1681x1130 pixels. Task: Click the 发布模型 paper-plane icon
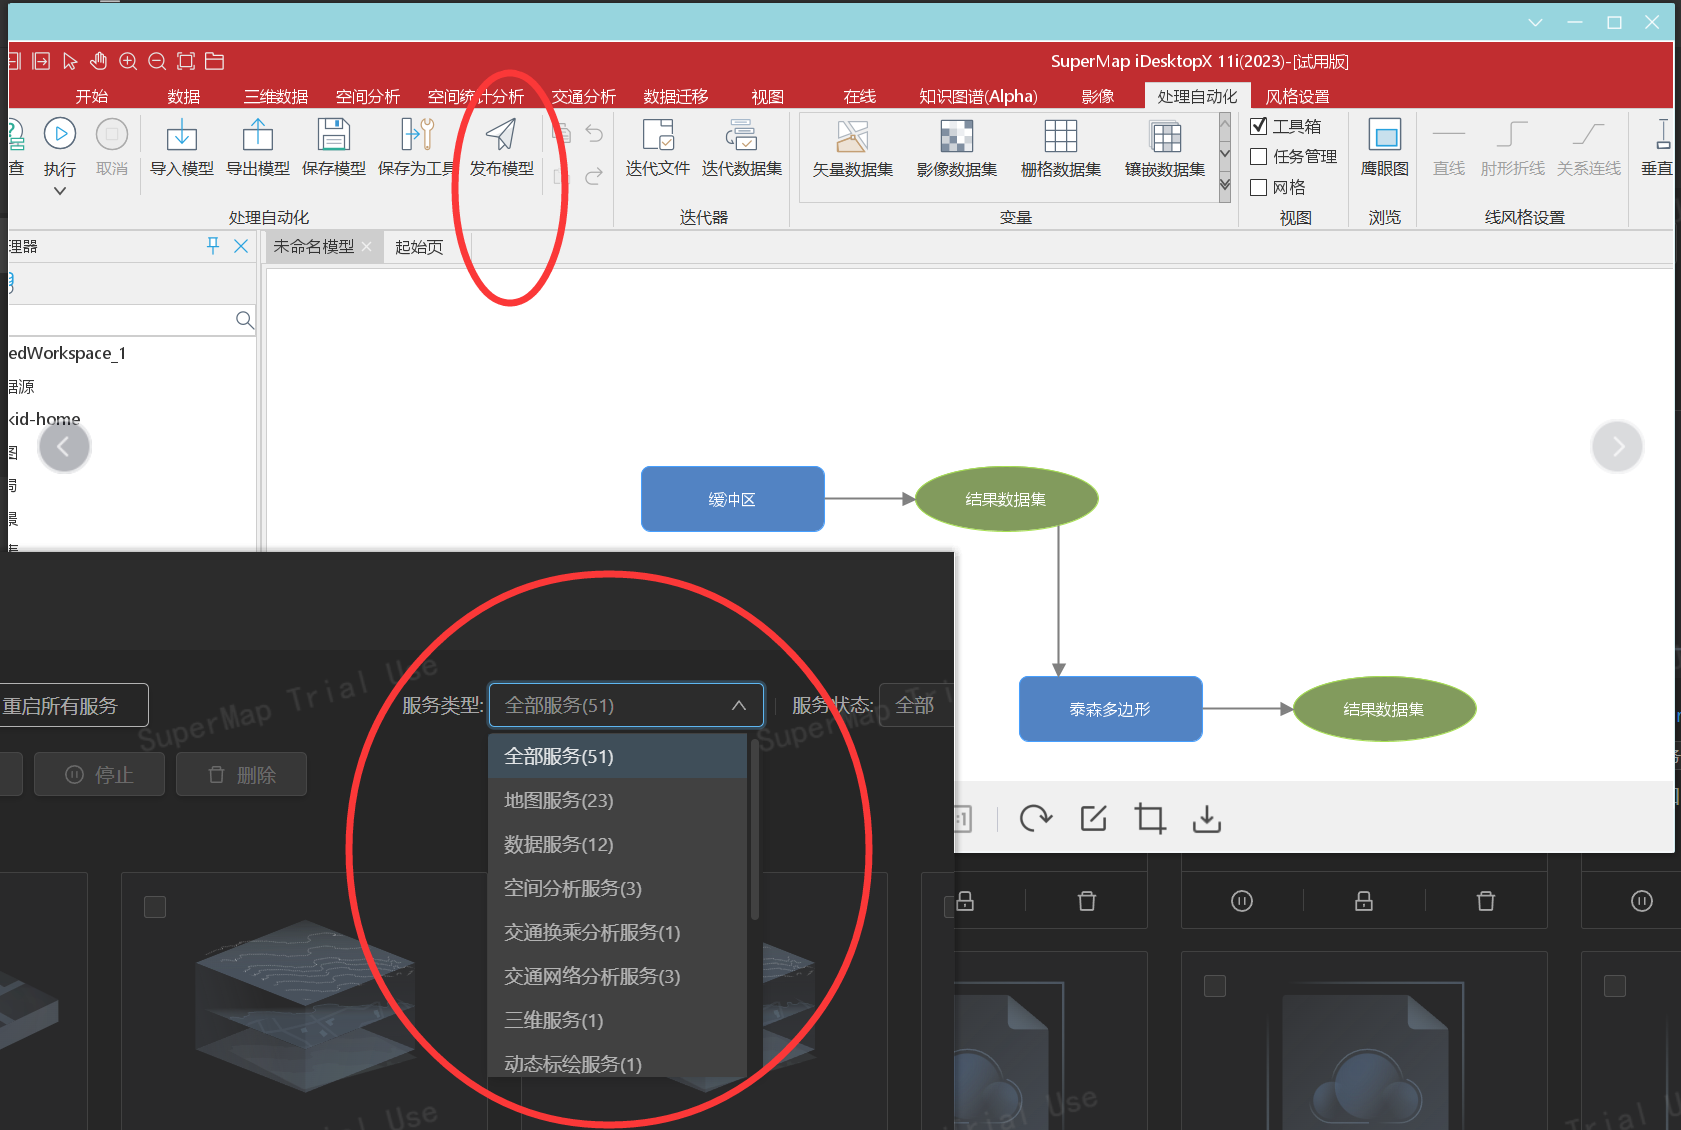(501, 134)
